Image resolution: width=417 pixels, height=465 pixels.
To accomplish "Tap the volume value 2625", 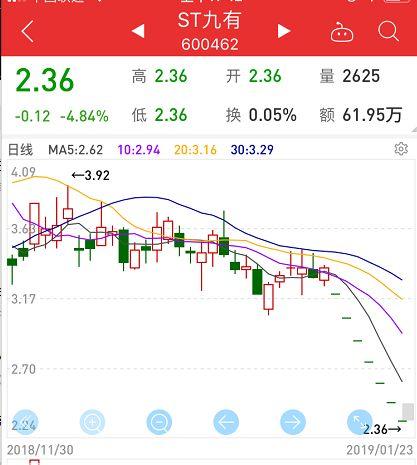I will coord(361,76).
